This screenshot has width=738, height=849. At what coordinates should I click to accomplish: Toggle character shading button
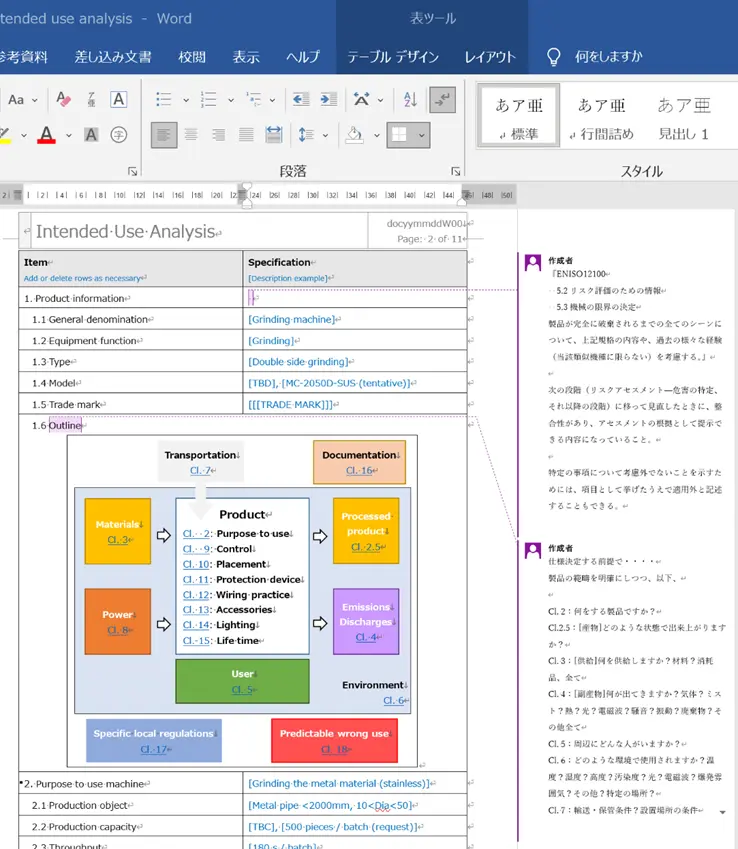click(x=91, y=135)
